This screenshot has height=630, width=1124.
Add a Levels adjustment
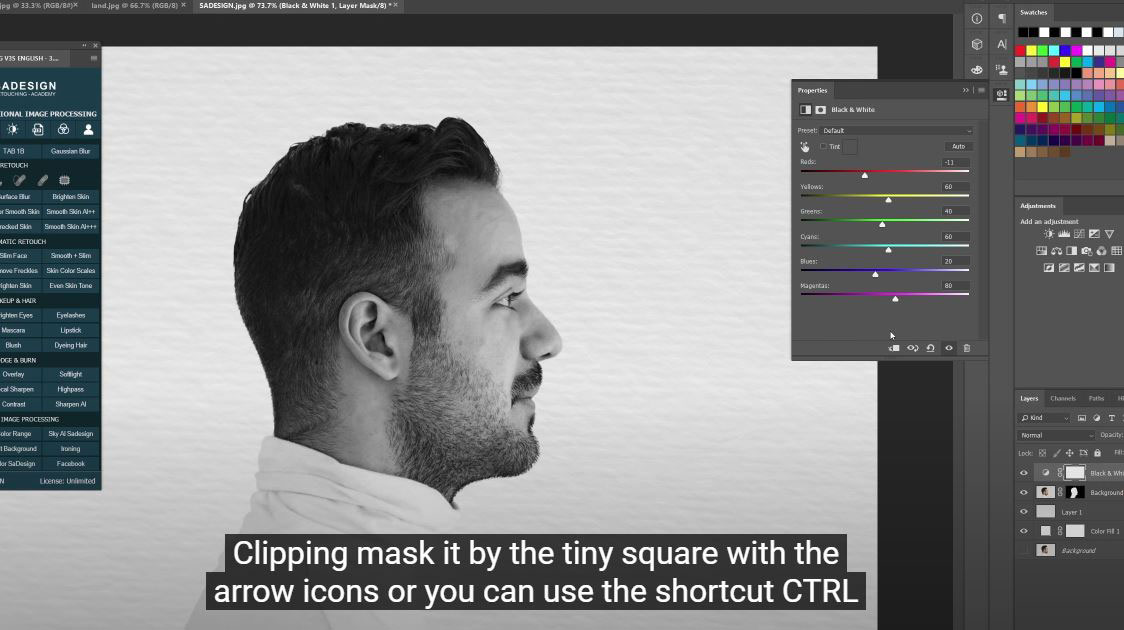(1064, 234)
